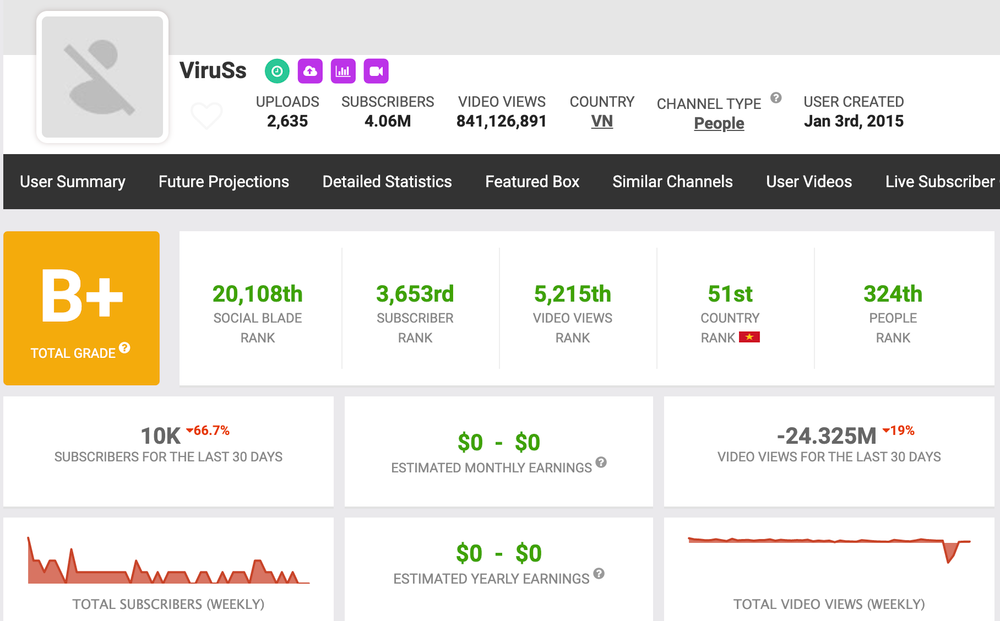The height and width of the screenshot is (621, 1000).
Task: Favorite the channel with the heart icon
Action: click(x=207, y=116)
